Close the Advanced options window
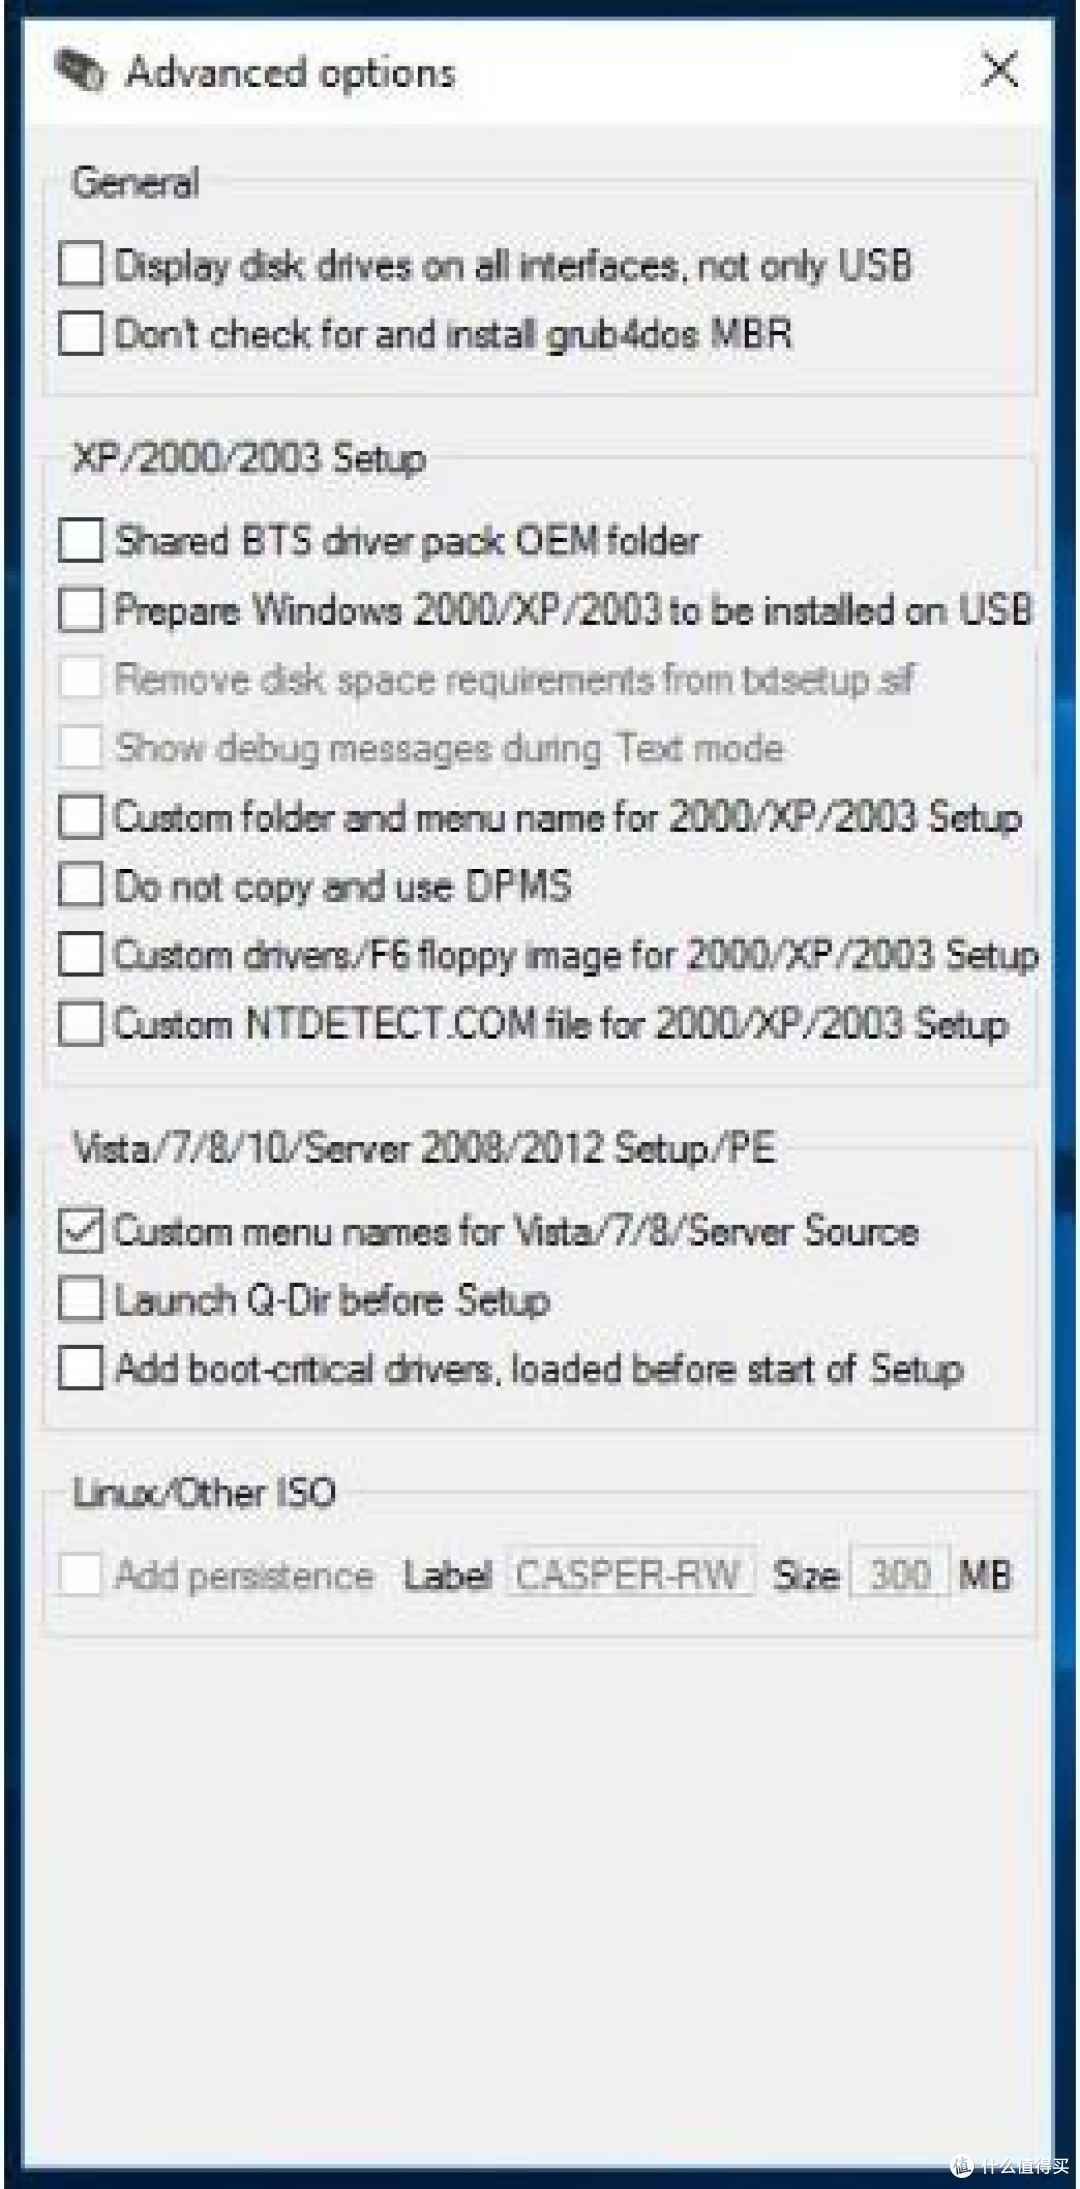 coord(1000,71)
